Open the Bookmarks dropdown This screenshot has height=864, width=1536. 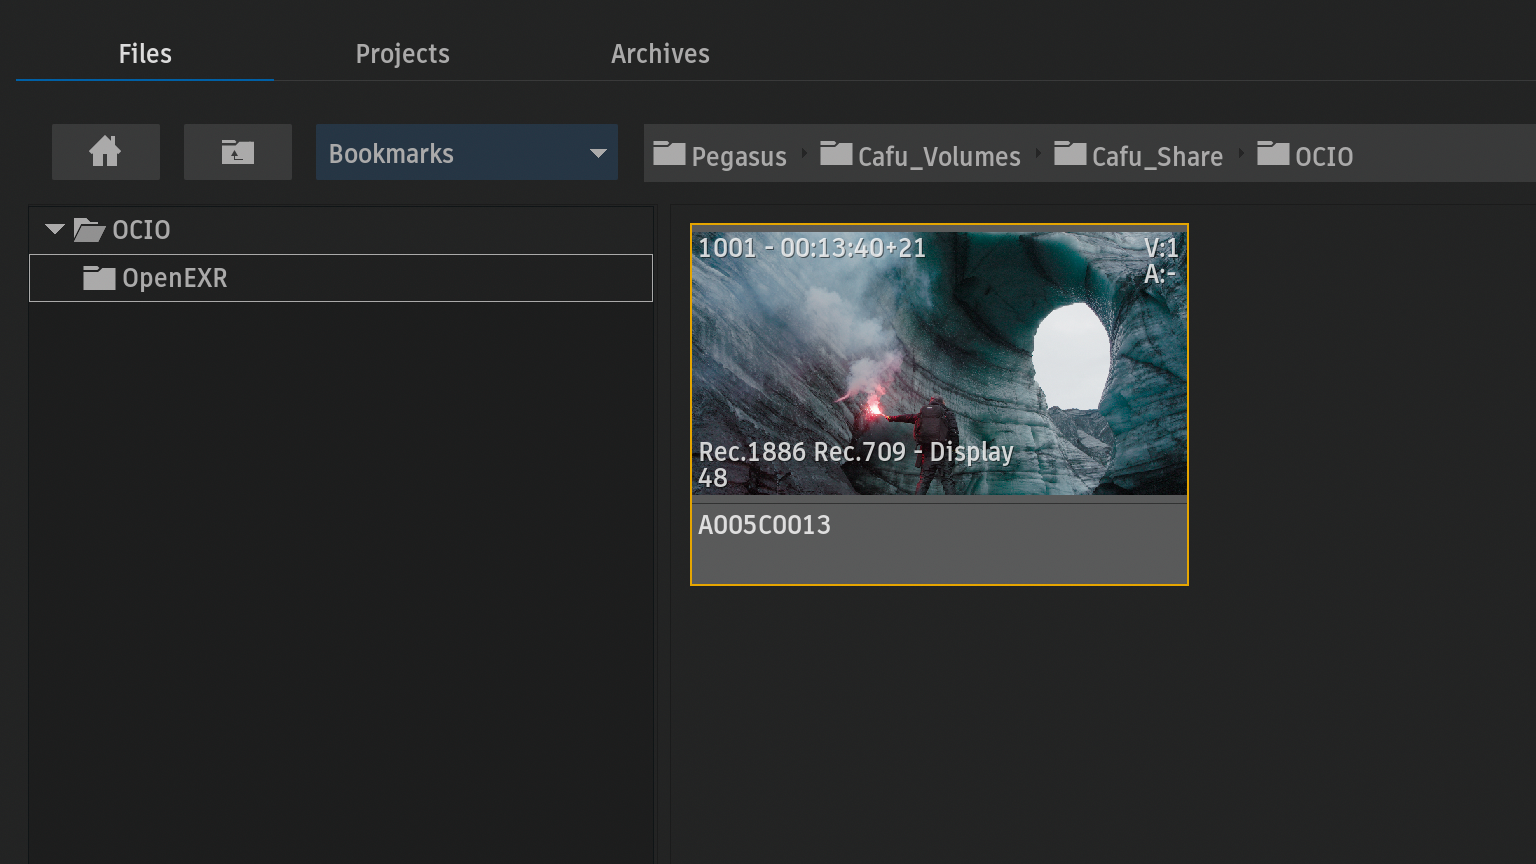click(x=467, y=152)
